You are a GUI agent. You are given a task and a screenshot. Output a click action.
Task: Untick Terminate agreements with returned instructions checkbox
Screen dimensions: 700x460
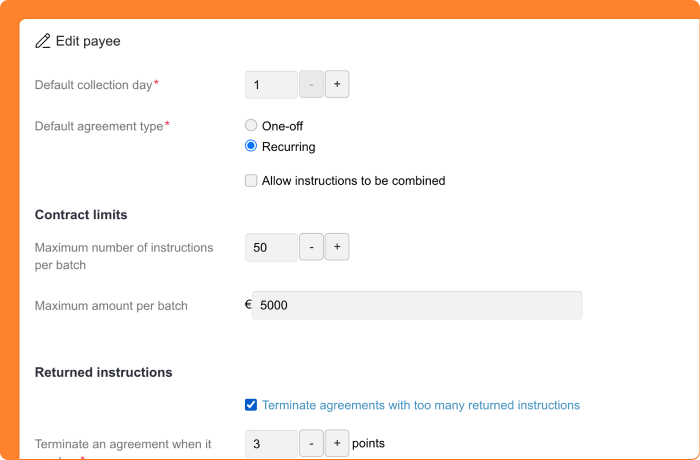click(251, 405)
